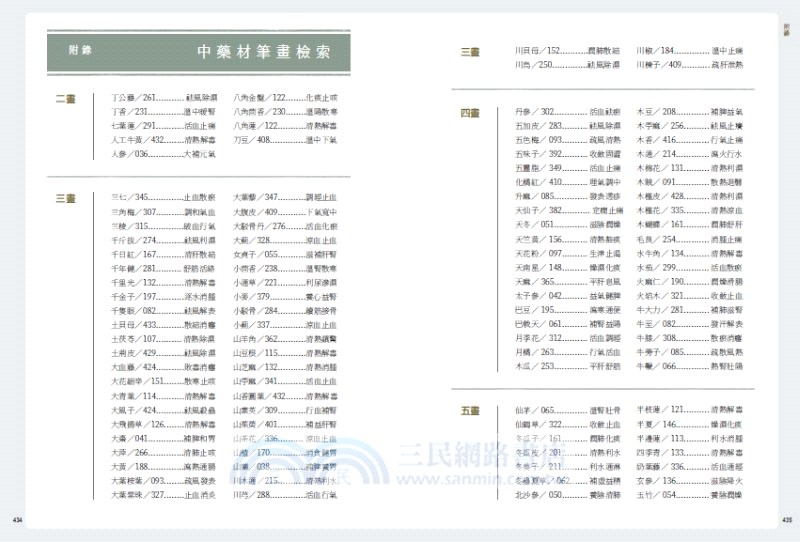The height and width of the screenshot is (542, 800).
Task: Choose the 大青葉／114 entry
Action: click(x=164, y=396)
